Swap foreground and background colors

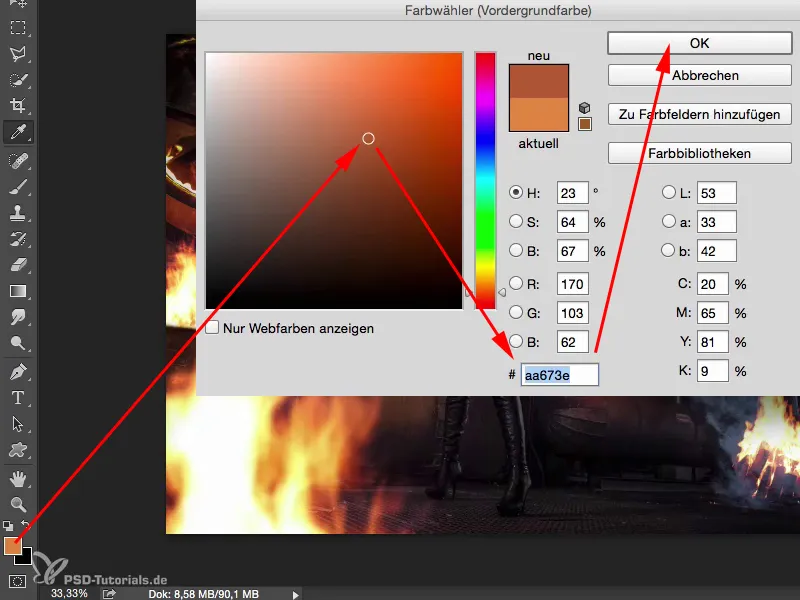(25, 524)
